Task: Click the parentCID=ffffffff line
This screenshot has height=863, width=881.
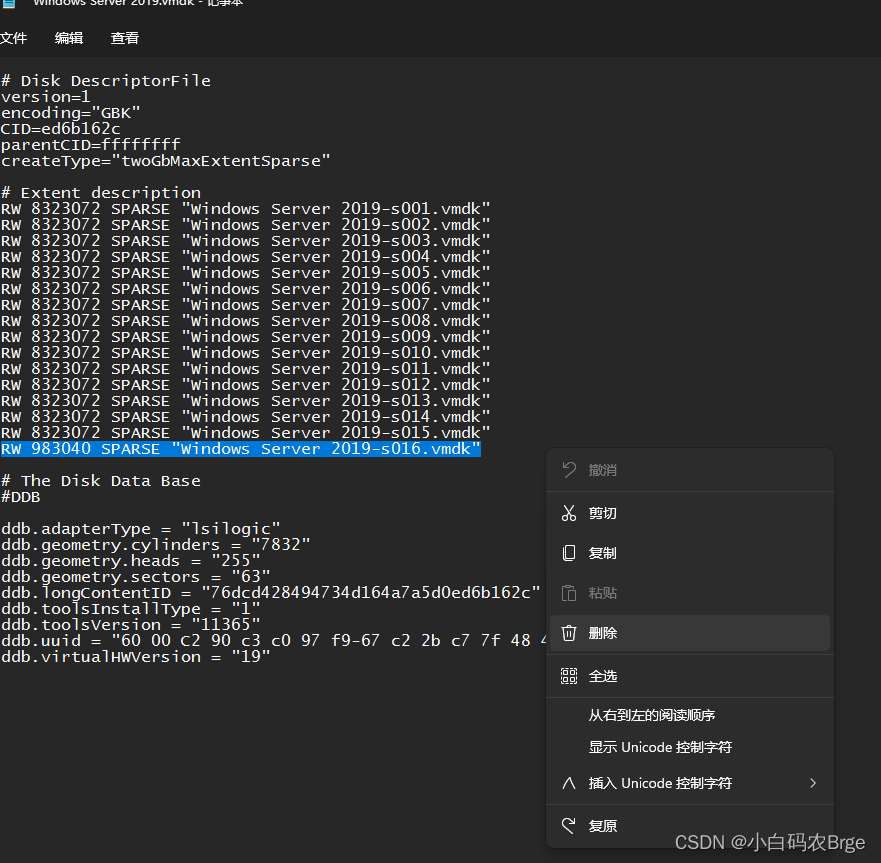Action: pos(90,145)
